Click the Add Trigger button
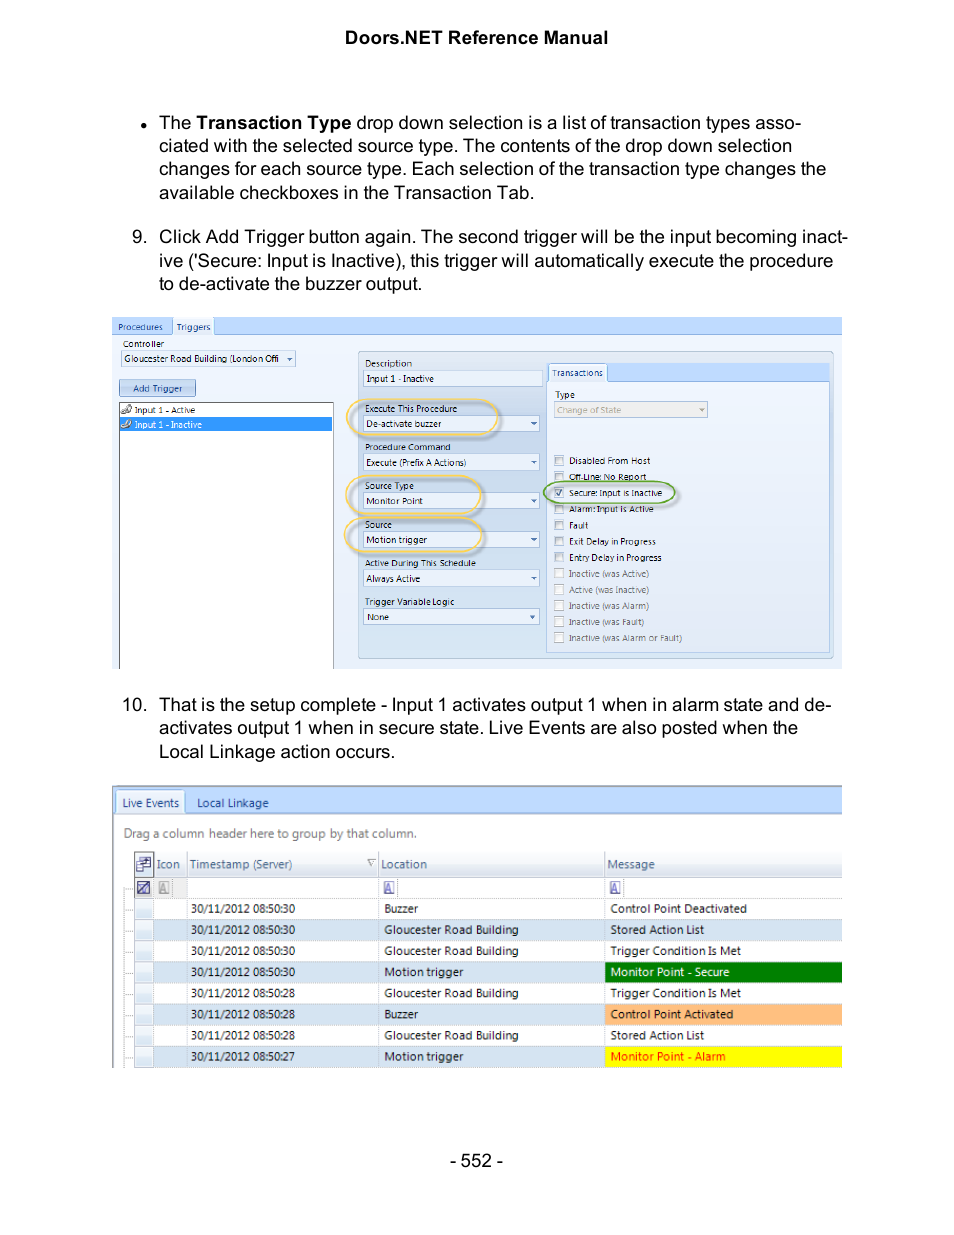The width and height of the screenshot is (954, 1235). click(158, 388)
